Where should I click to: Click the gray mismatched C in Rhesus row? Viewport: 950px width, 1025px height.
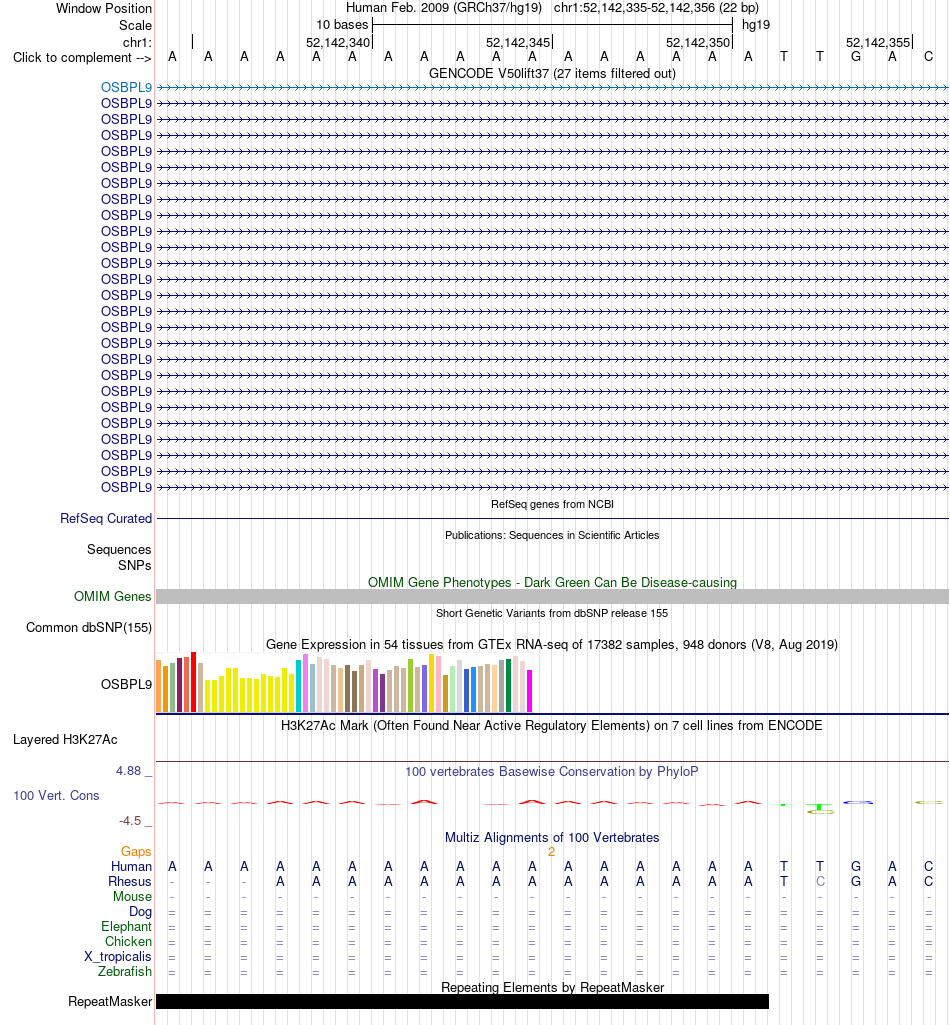point(820,881)
